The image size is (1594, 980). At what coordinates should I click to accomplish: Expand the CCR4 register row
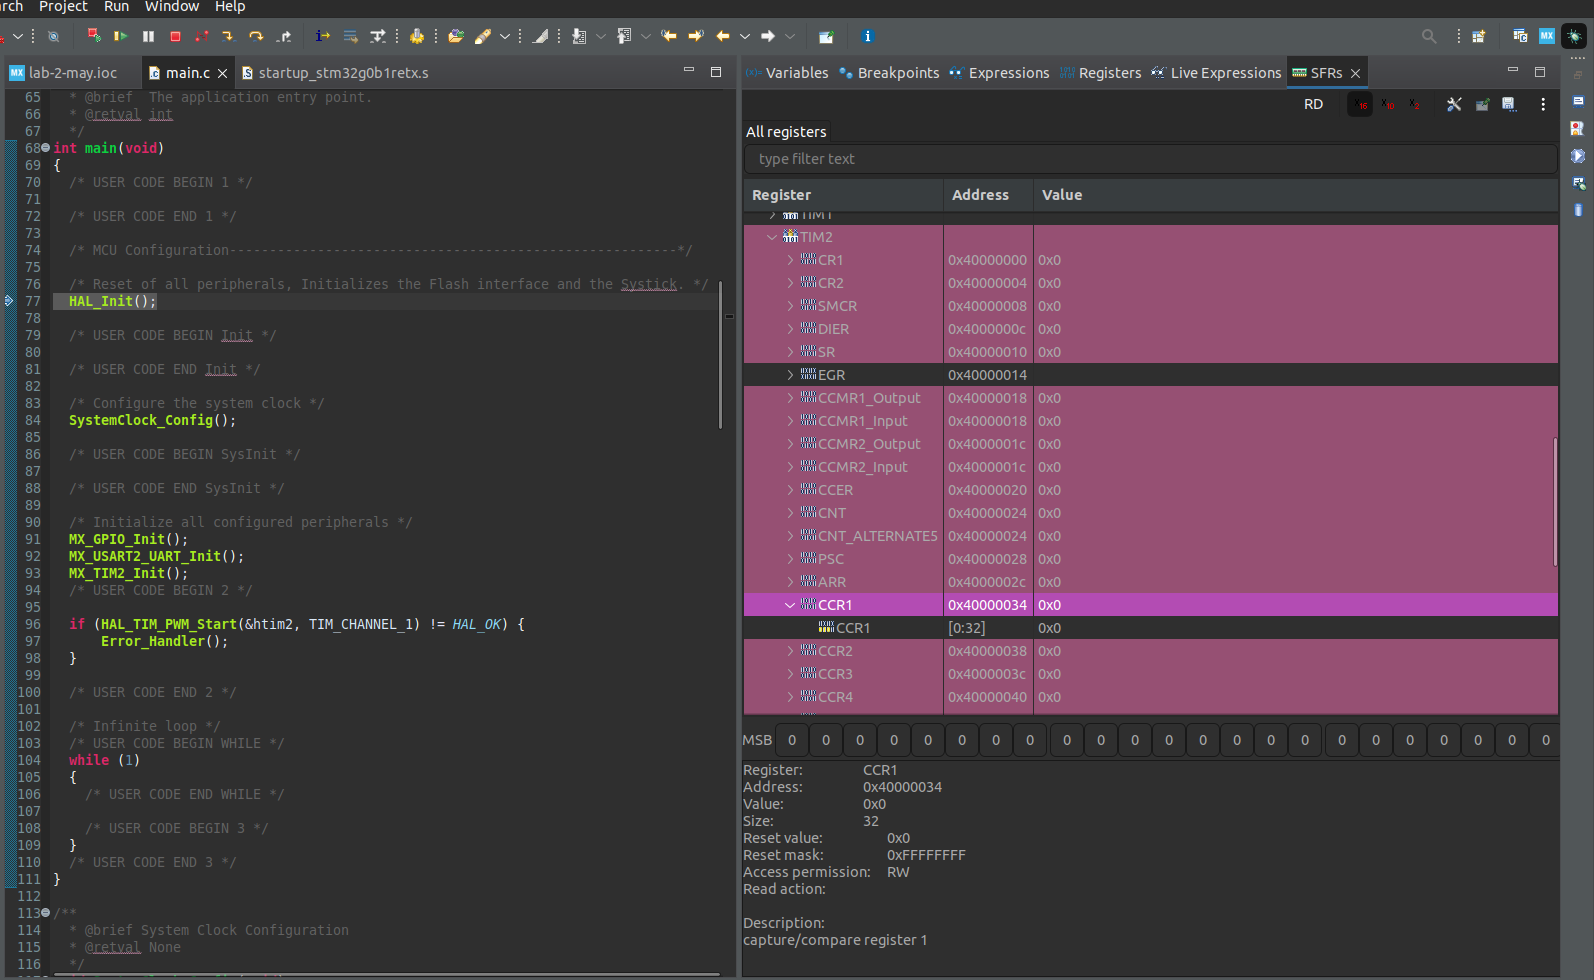(x=790, y=697)
